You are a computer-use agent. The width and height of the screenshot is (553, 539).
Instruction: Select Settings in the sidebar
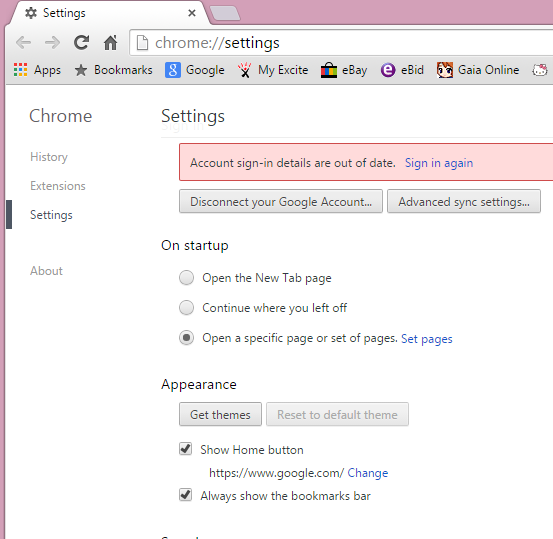[51, 215]
